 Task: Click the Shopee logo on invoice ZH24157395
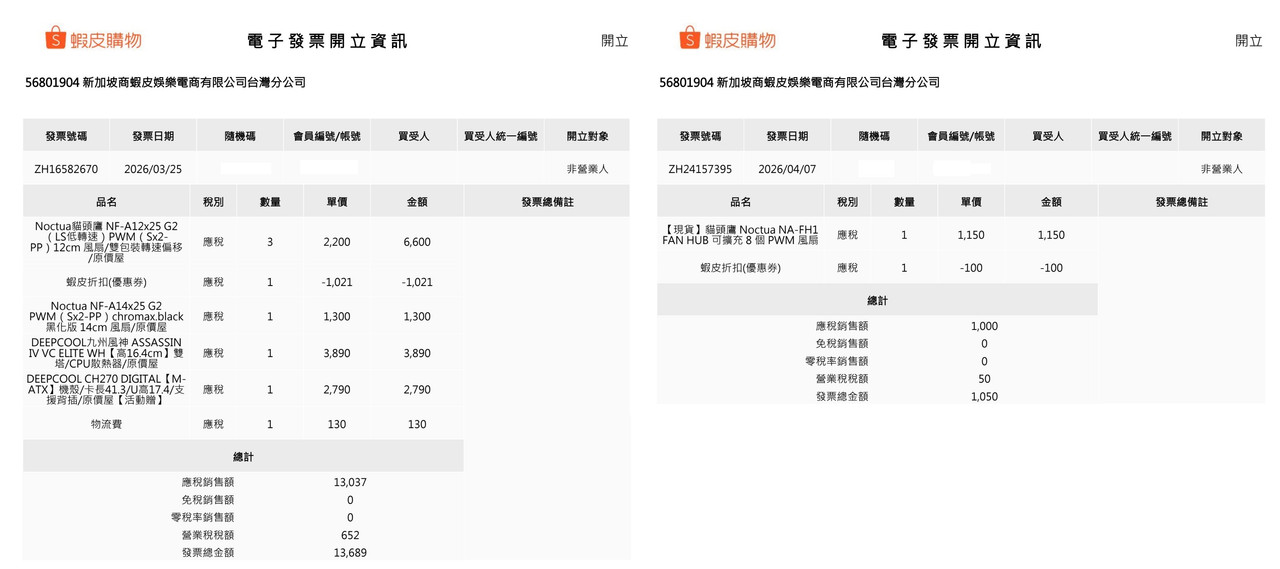click(x=727, y=39)
